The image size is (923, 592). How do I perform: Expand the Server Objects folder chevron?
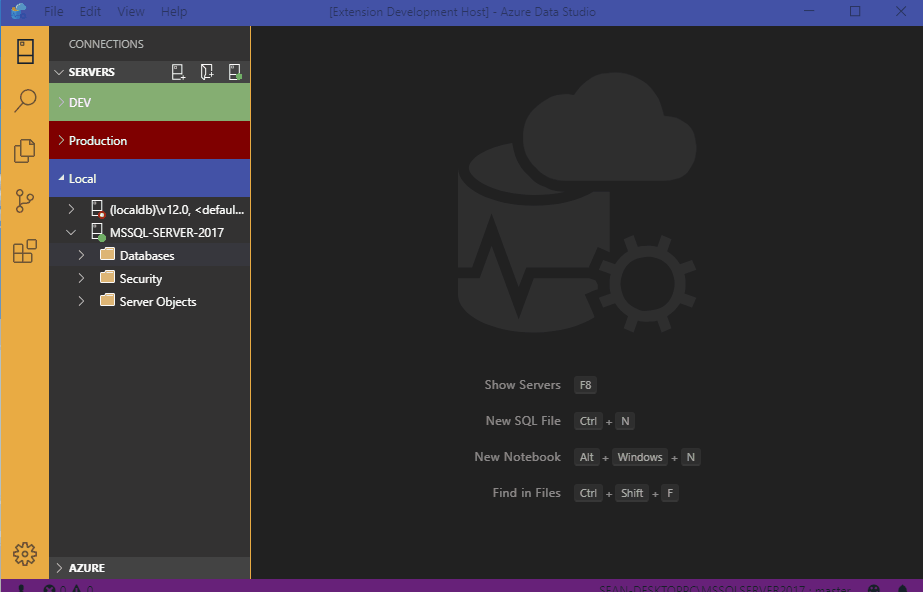point(81,301)
